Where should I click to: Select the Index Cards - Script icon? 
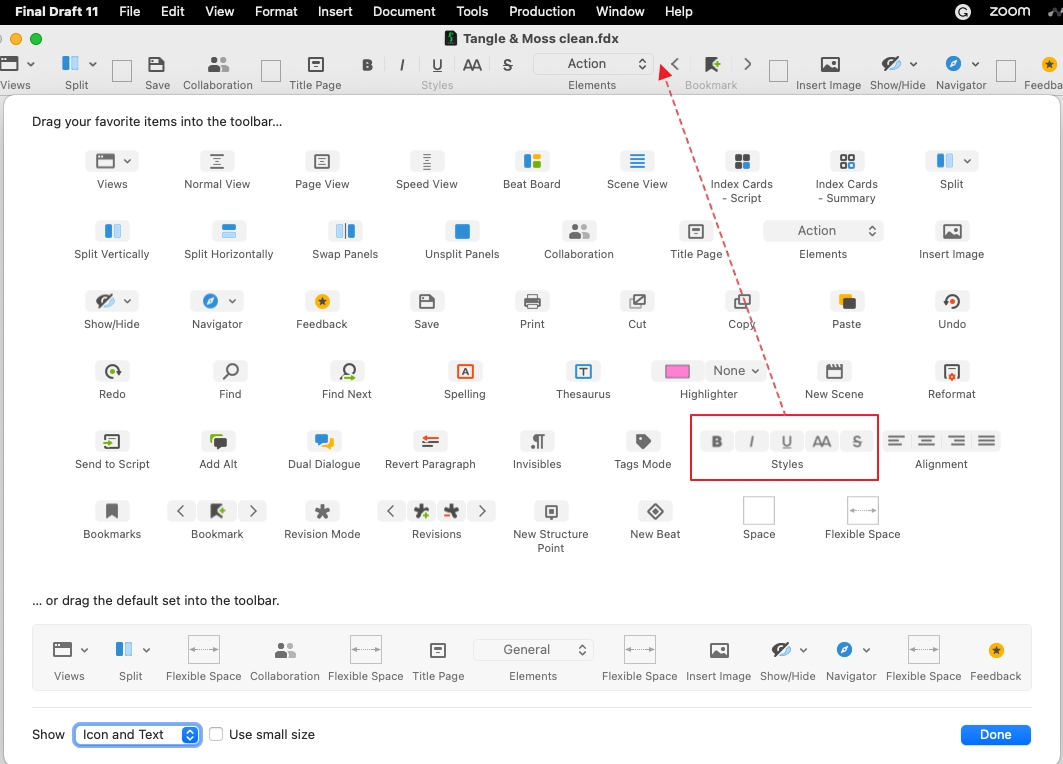pos(741,161)
